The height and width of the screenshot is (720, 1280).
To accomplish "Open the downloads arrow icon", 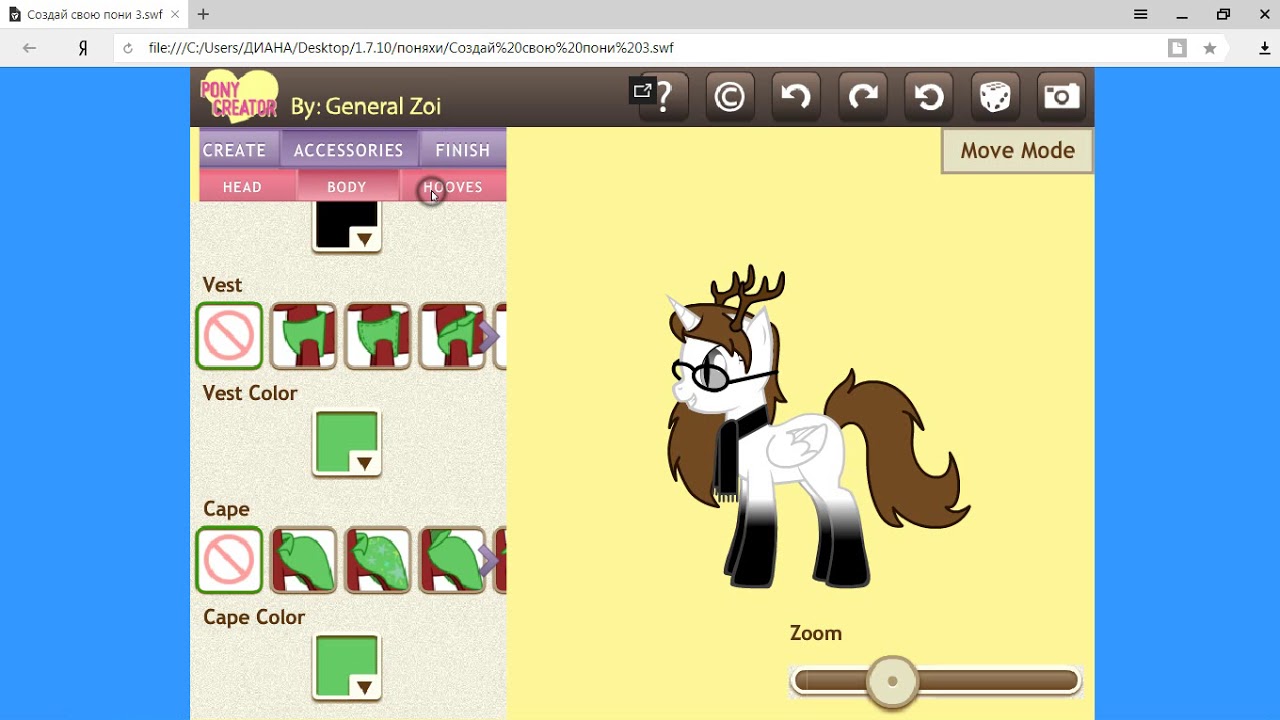I will coord(1264,48).
